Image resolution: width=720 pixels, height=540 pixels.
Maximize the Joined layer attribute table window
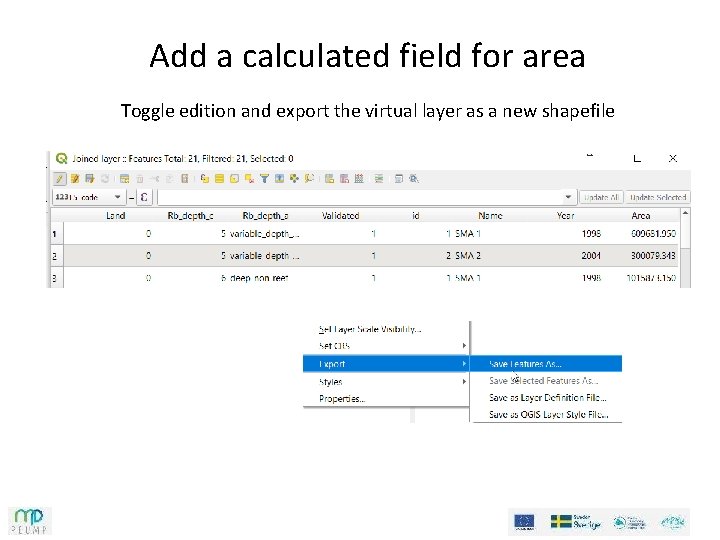[x=637, y=159]
